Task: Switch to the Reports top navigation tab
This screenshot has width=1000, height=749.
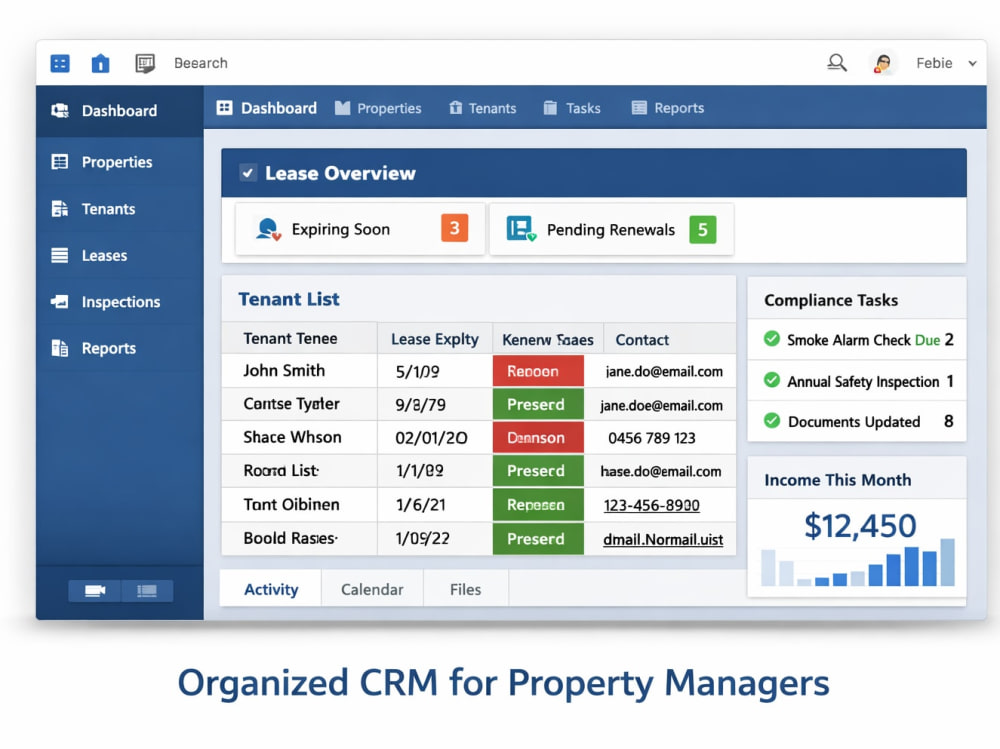Action: click(x=668, y=108)
